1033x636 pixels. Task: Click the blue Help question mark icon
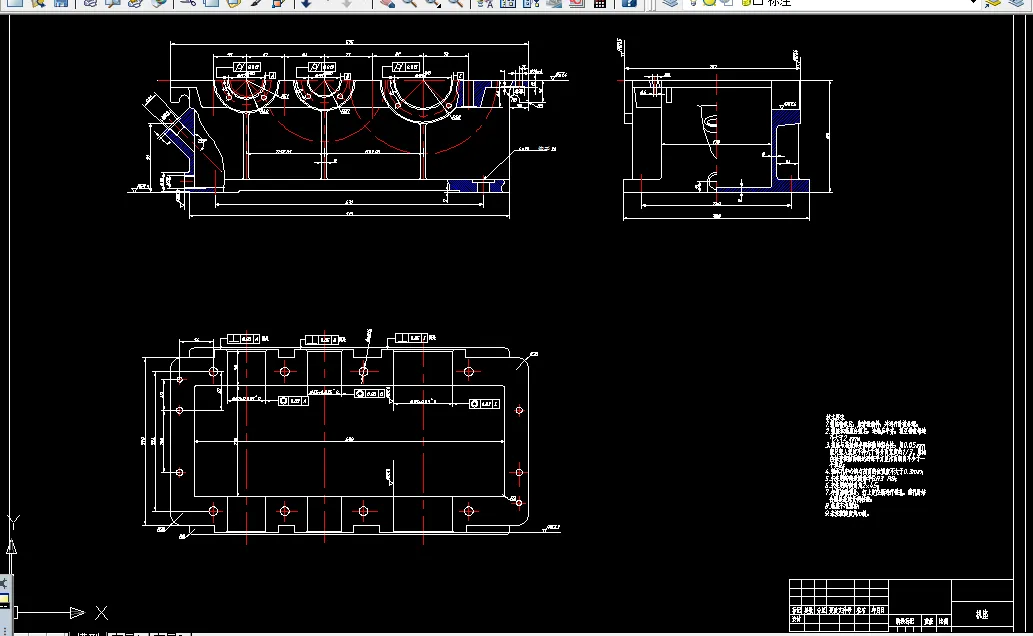tap(629, 3)
